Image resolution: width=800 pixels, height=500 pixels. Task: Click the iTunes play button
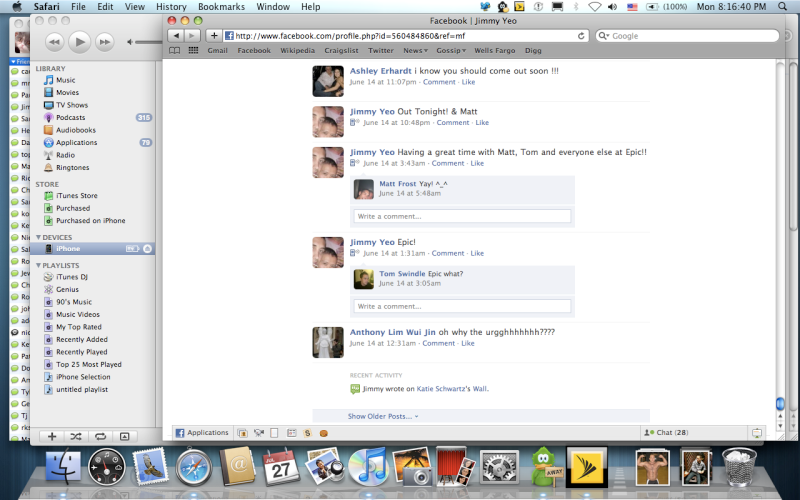point(80,42)
